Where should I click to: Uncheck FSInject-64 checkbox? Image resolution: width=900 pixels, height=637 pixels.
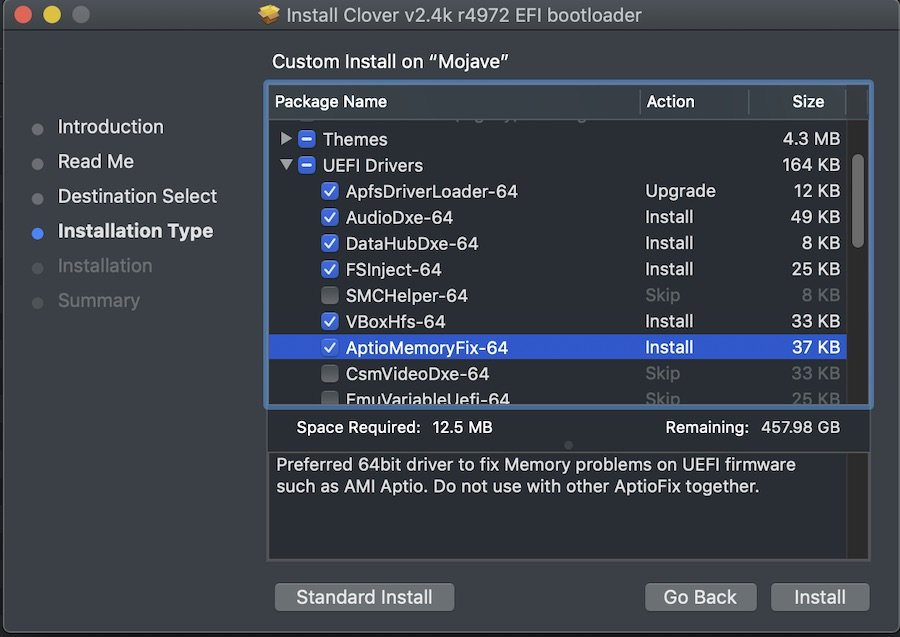pyautogui.click(x=330, y=269)
